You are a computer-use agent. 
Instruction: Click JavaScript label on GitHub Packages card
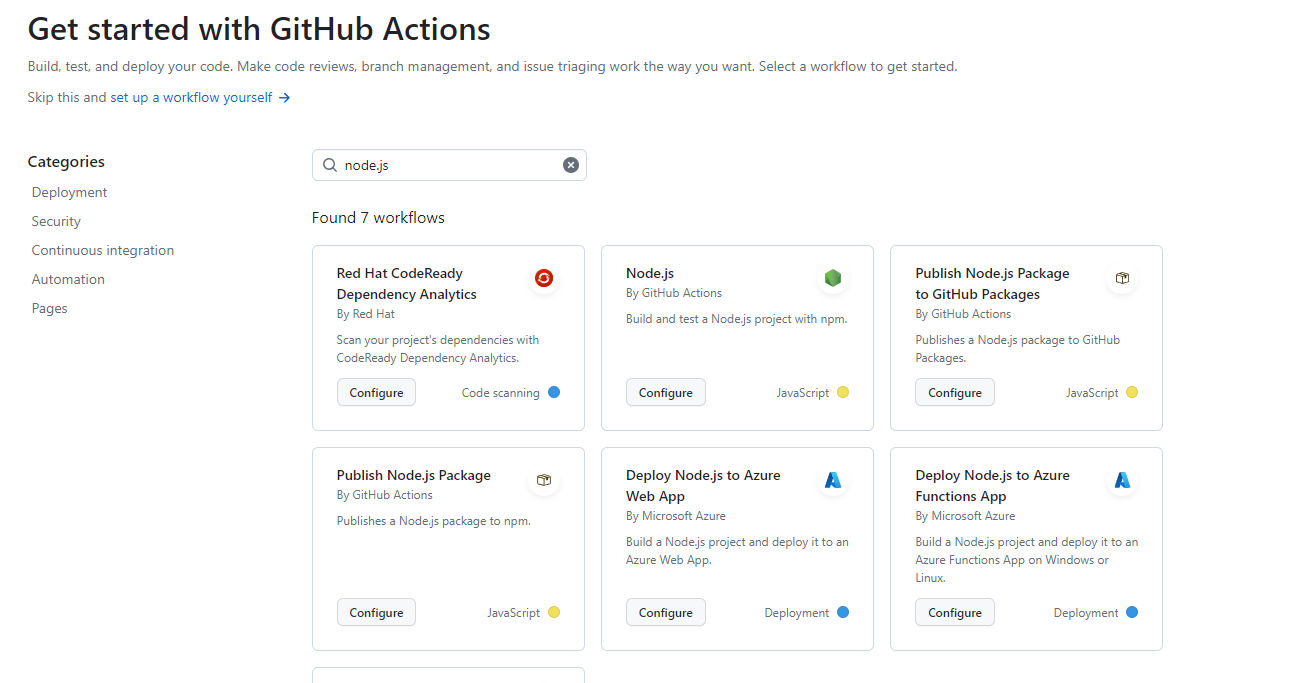(1092, 393)
